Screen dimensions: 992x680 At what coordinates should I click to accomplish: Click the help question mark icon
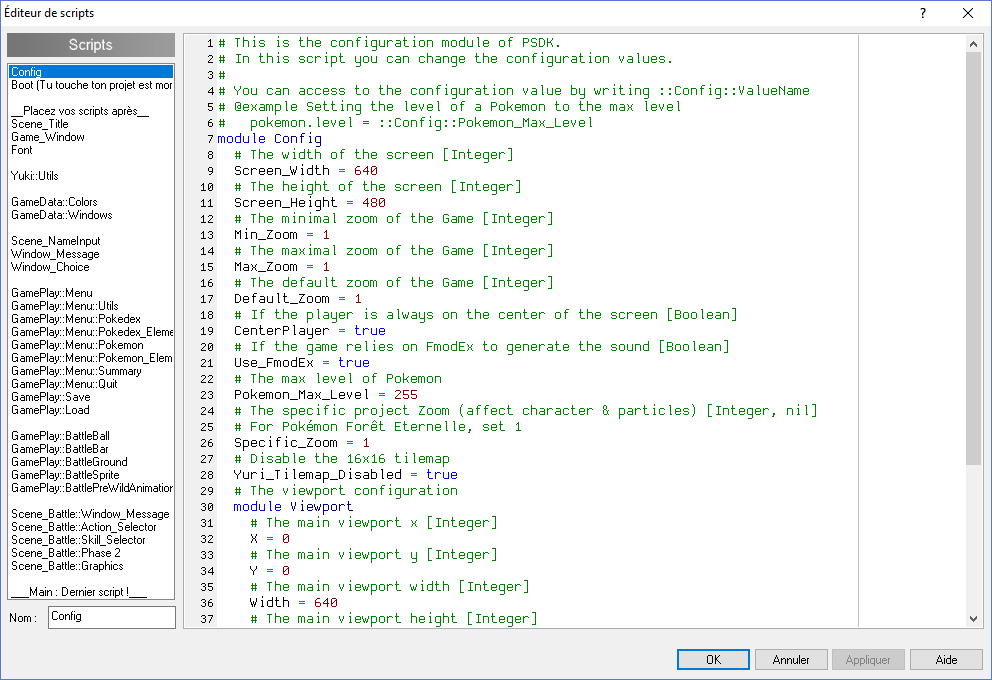pos(923,13)
